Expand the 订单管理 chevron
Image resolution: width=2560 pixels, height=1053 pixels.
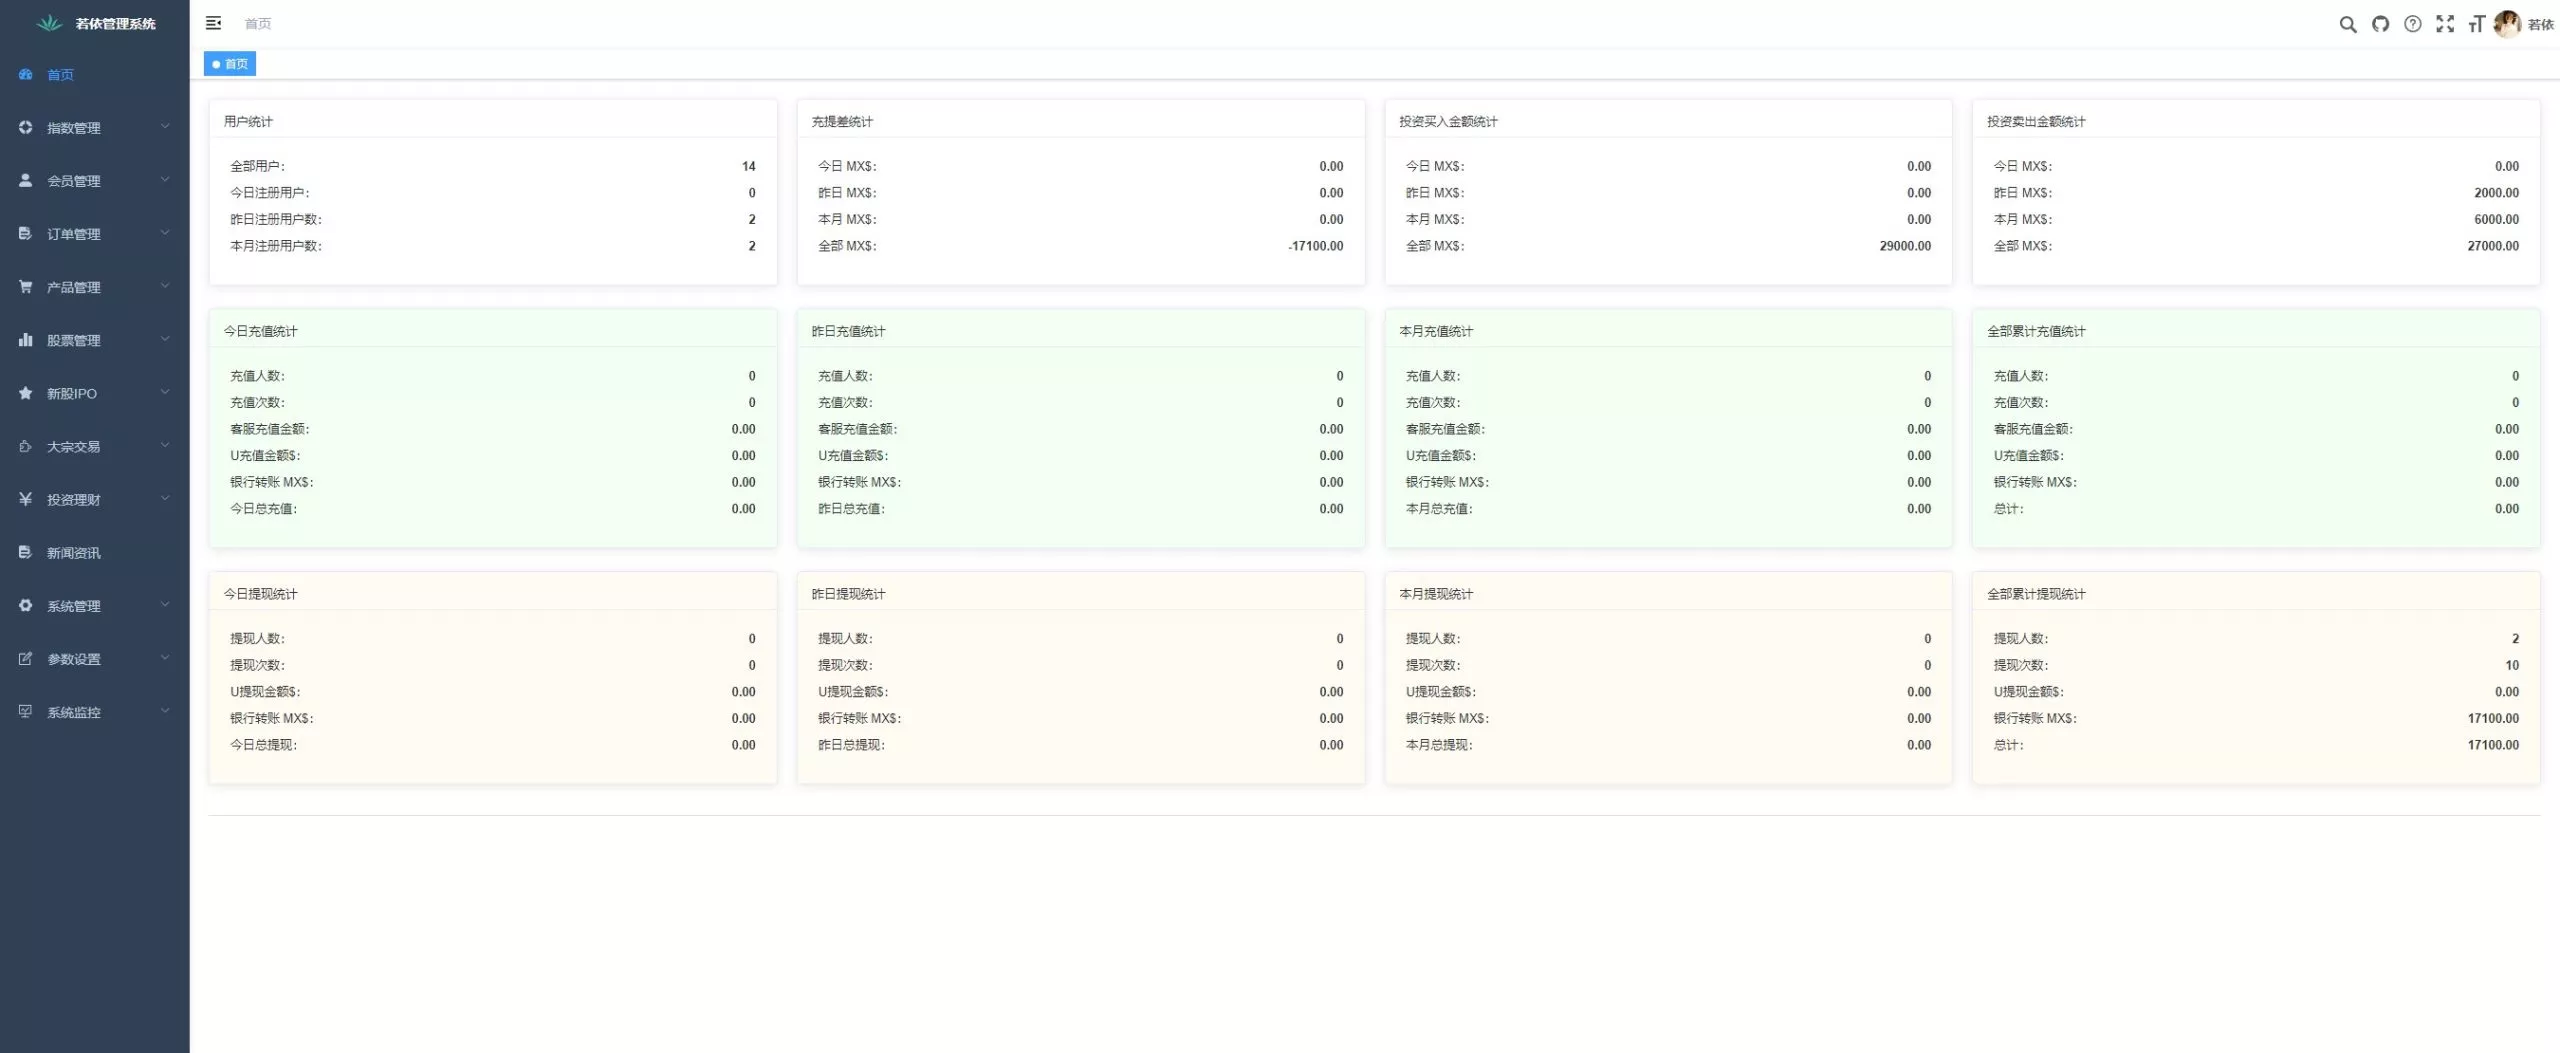165,233
